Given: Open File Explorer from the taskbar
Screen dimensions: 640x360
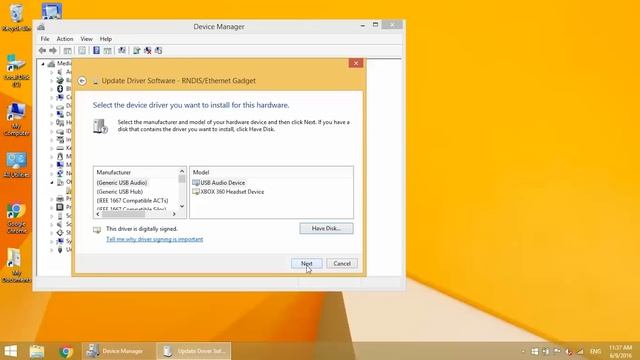Looking at the screenshot, I should (x=37, y=351).
